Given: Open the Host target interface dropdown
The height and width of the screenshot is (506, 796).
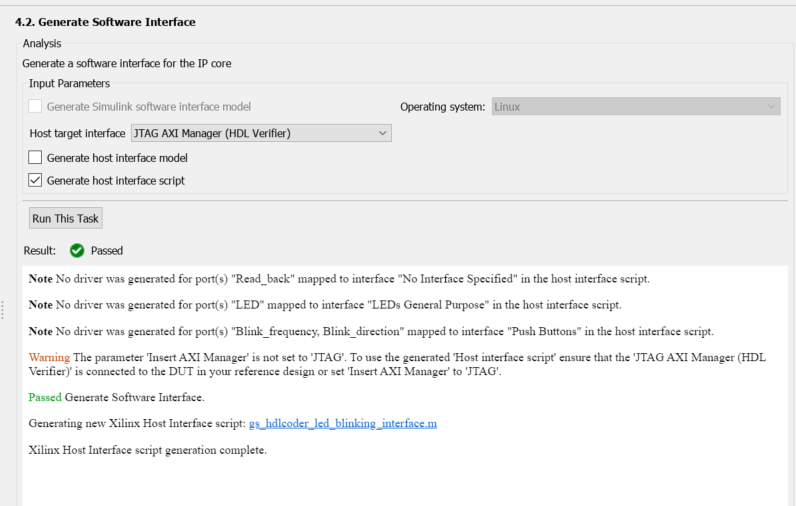Looking at the screenshot, I should [261, 133].
